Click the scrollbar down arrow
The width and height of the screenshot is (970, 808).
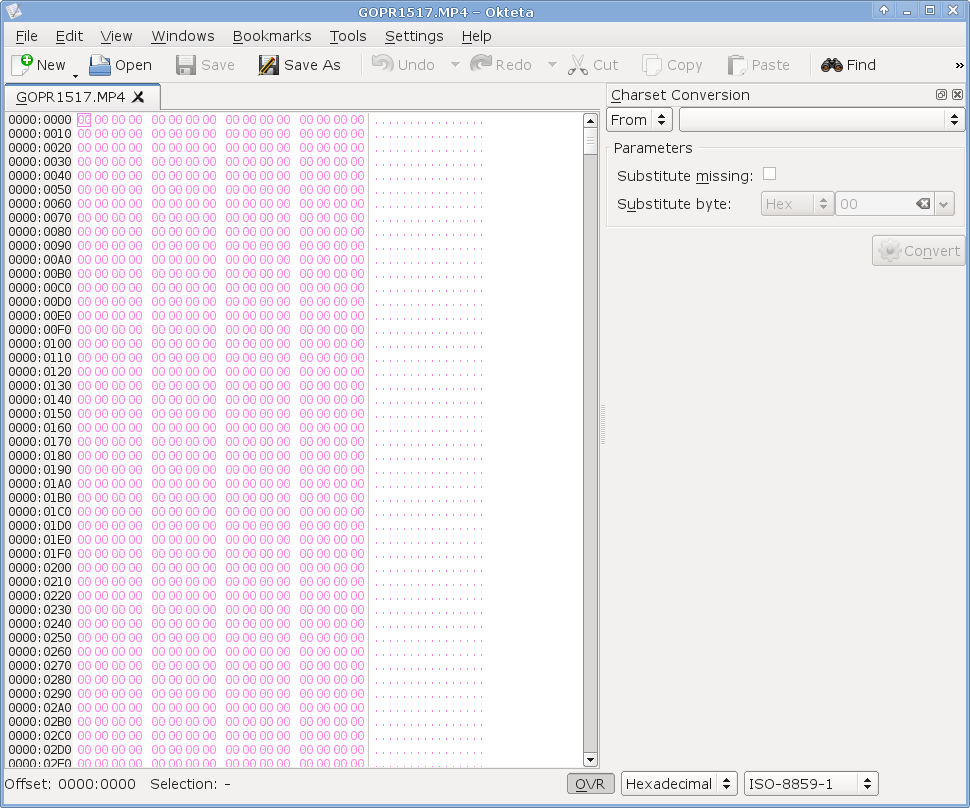[590, 760]
